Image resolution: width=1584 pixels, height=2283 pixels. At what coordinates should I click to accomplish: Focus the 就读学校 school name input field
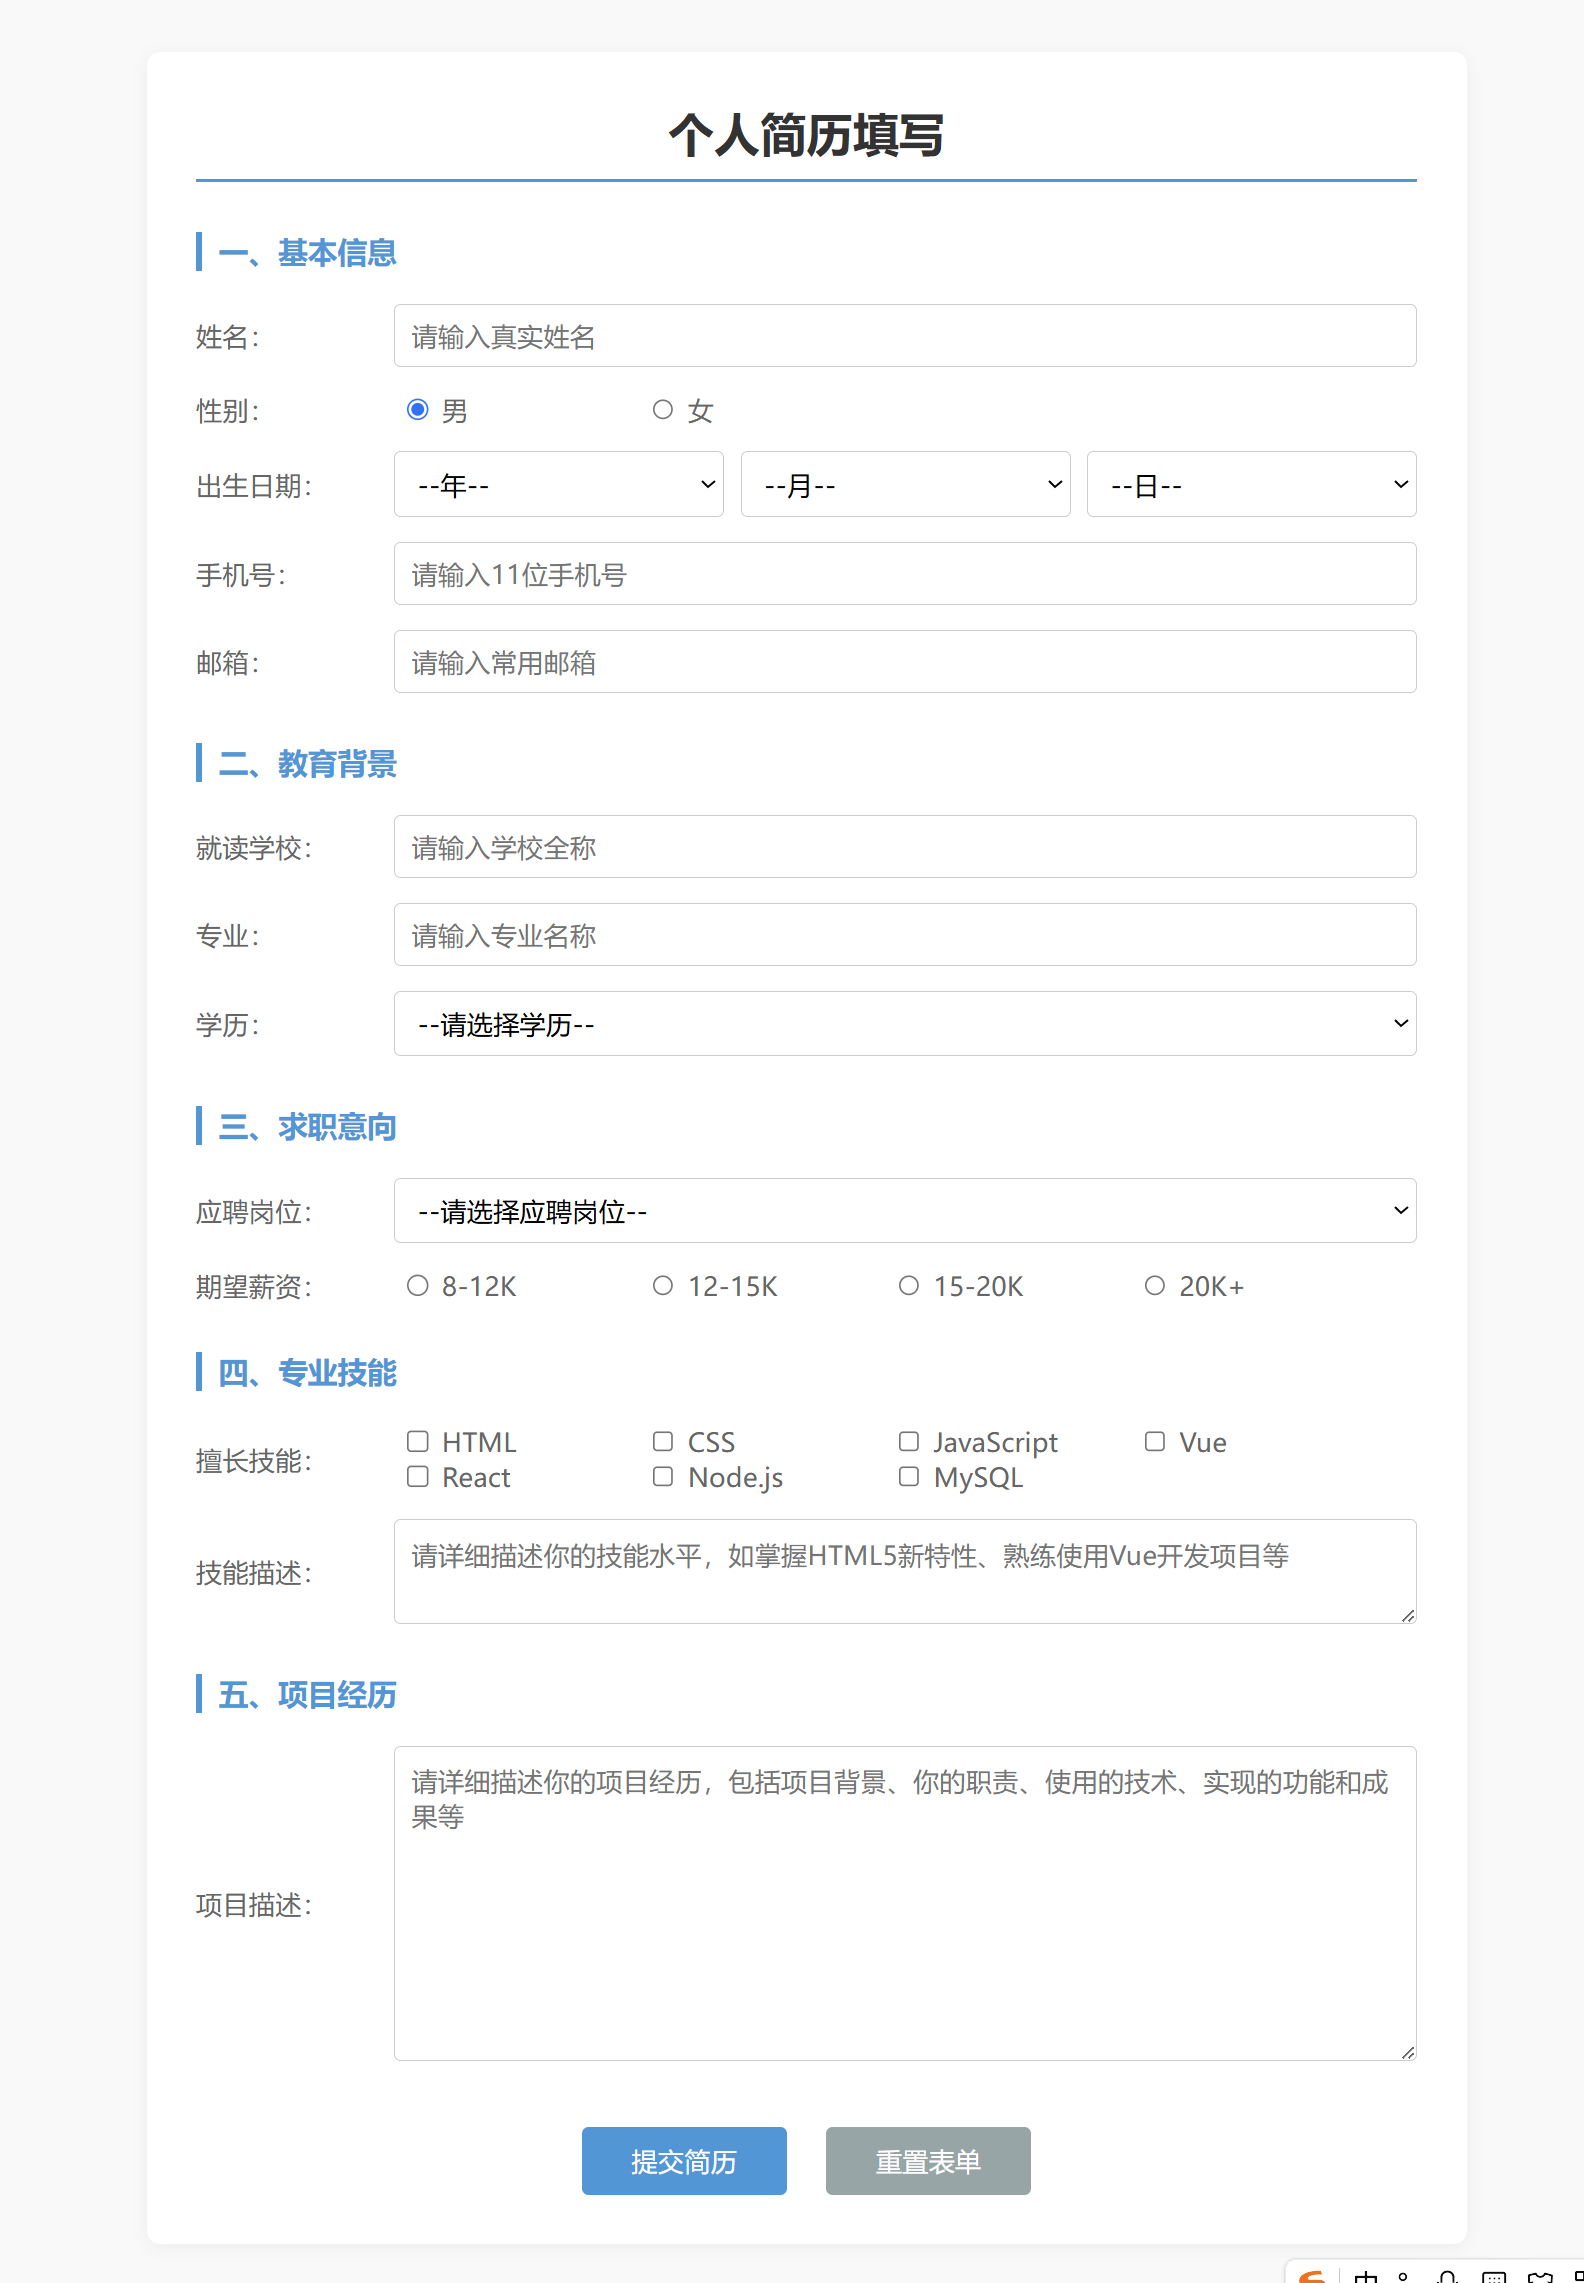pos(905,847)
